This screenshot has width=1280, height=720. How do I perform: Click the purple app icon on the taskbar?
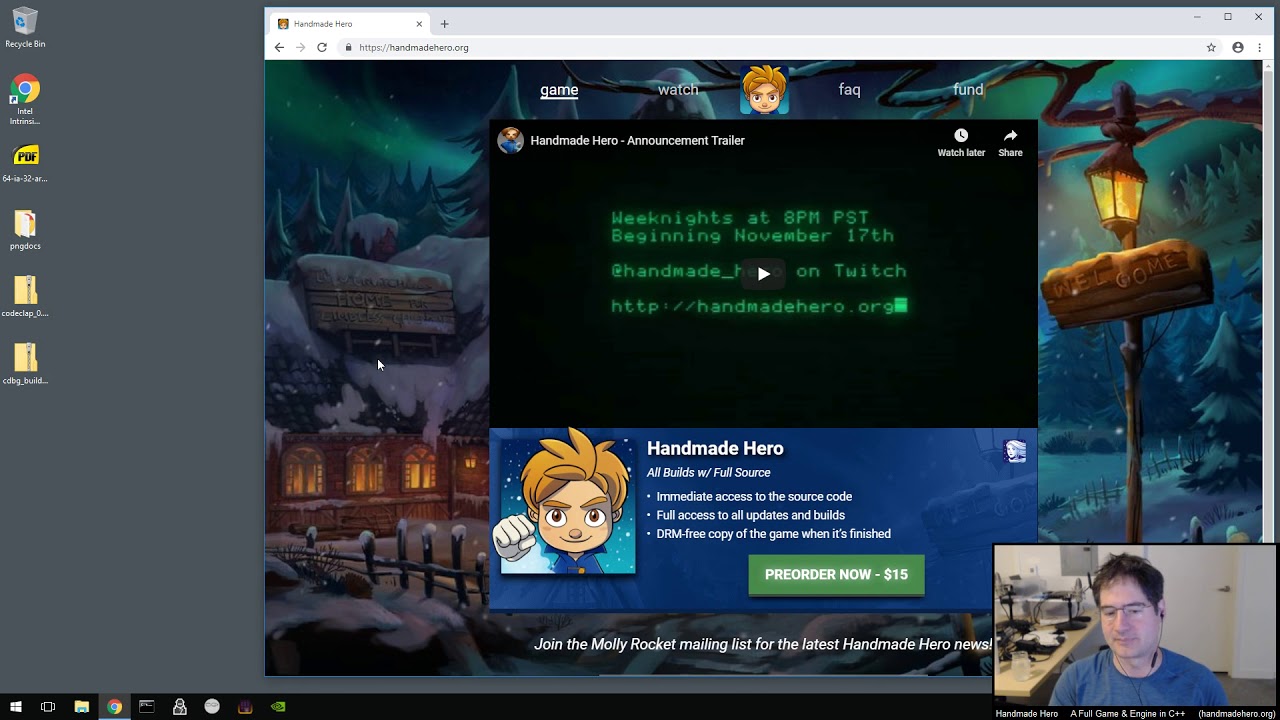(245, 707)
